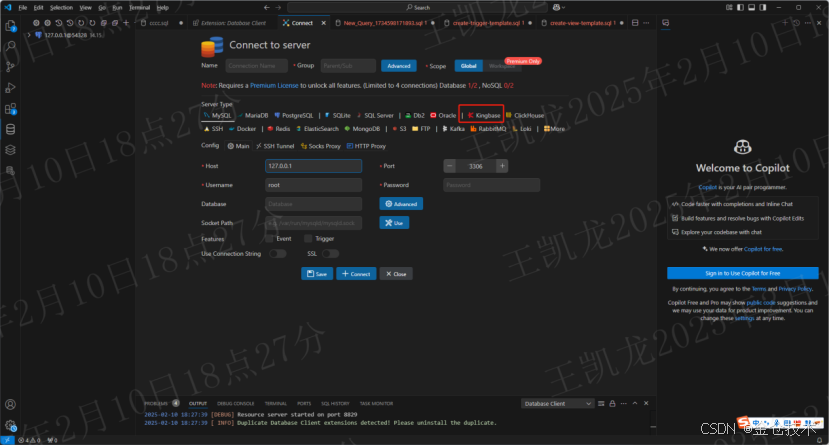Toggle primary side bar layout icon
The height and width of the screenshot is (445, 829).
pos(740,7)
